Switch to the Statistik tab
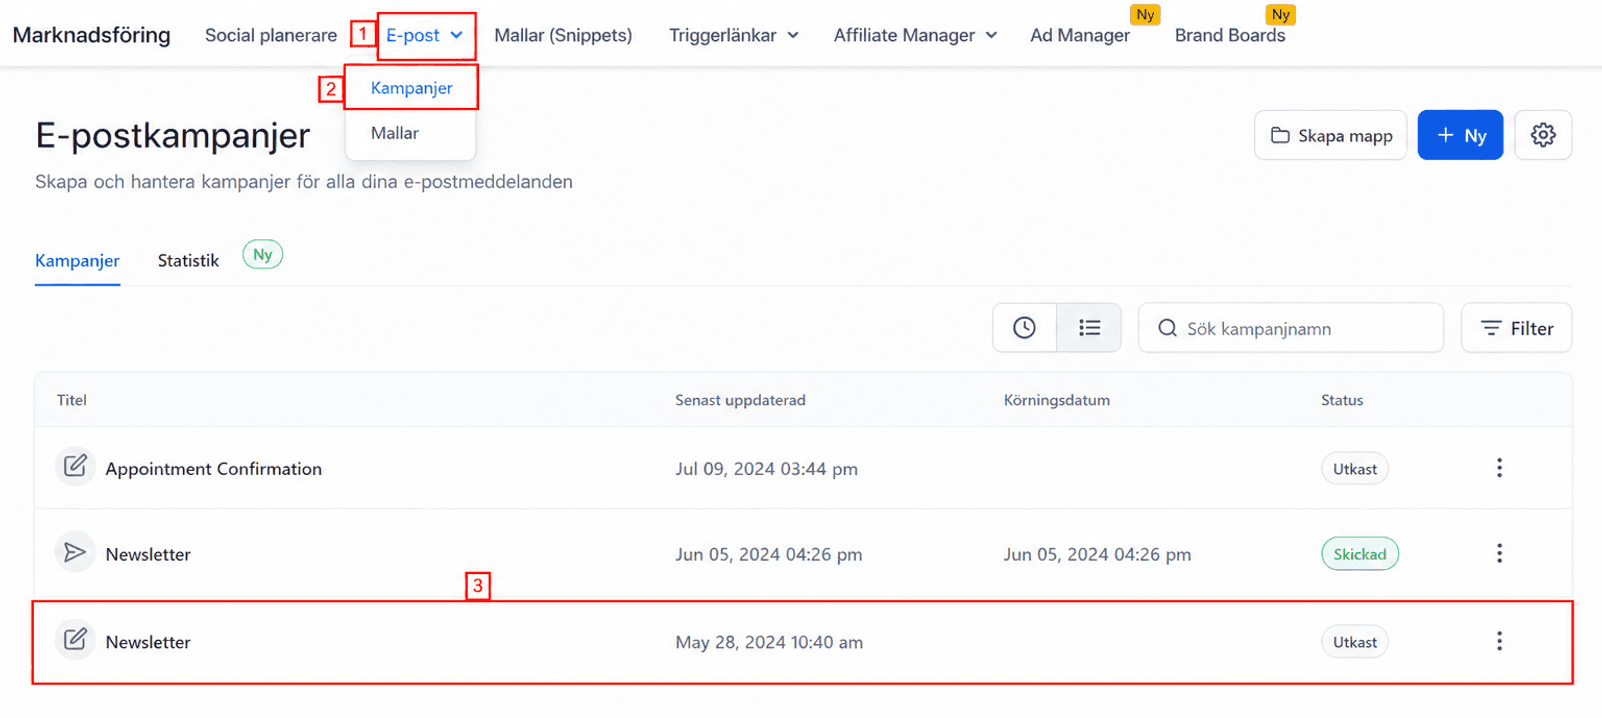Viewport: 1602px width, 718px height. (188, 260)
